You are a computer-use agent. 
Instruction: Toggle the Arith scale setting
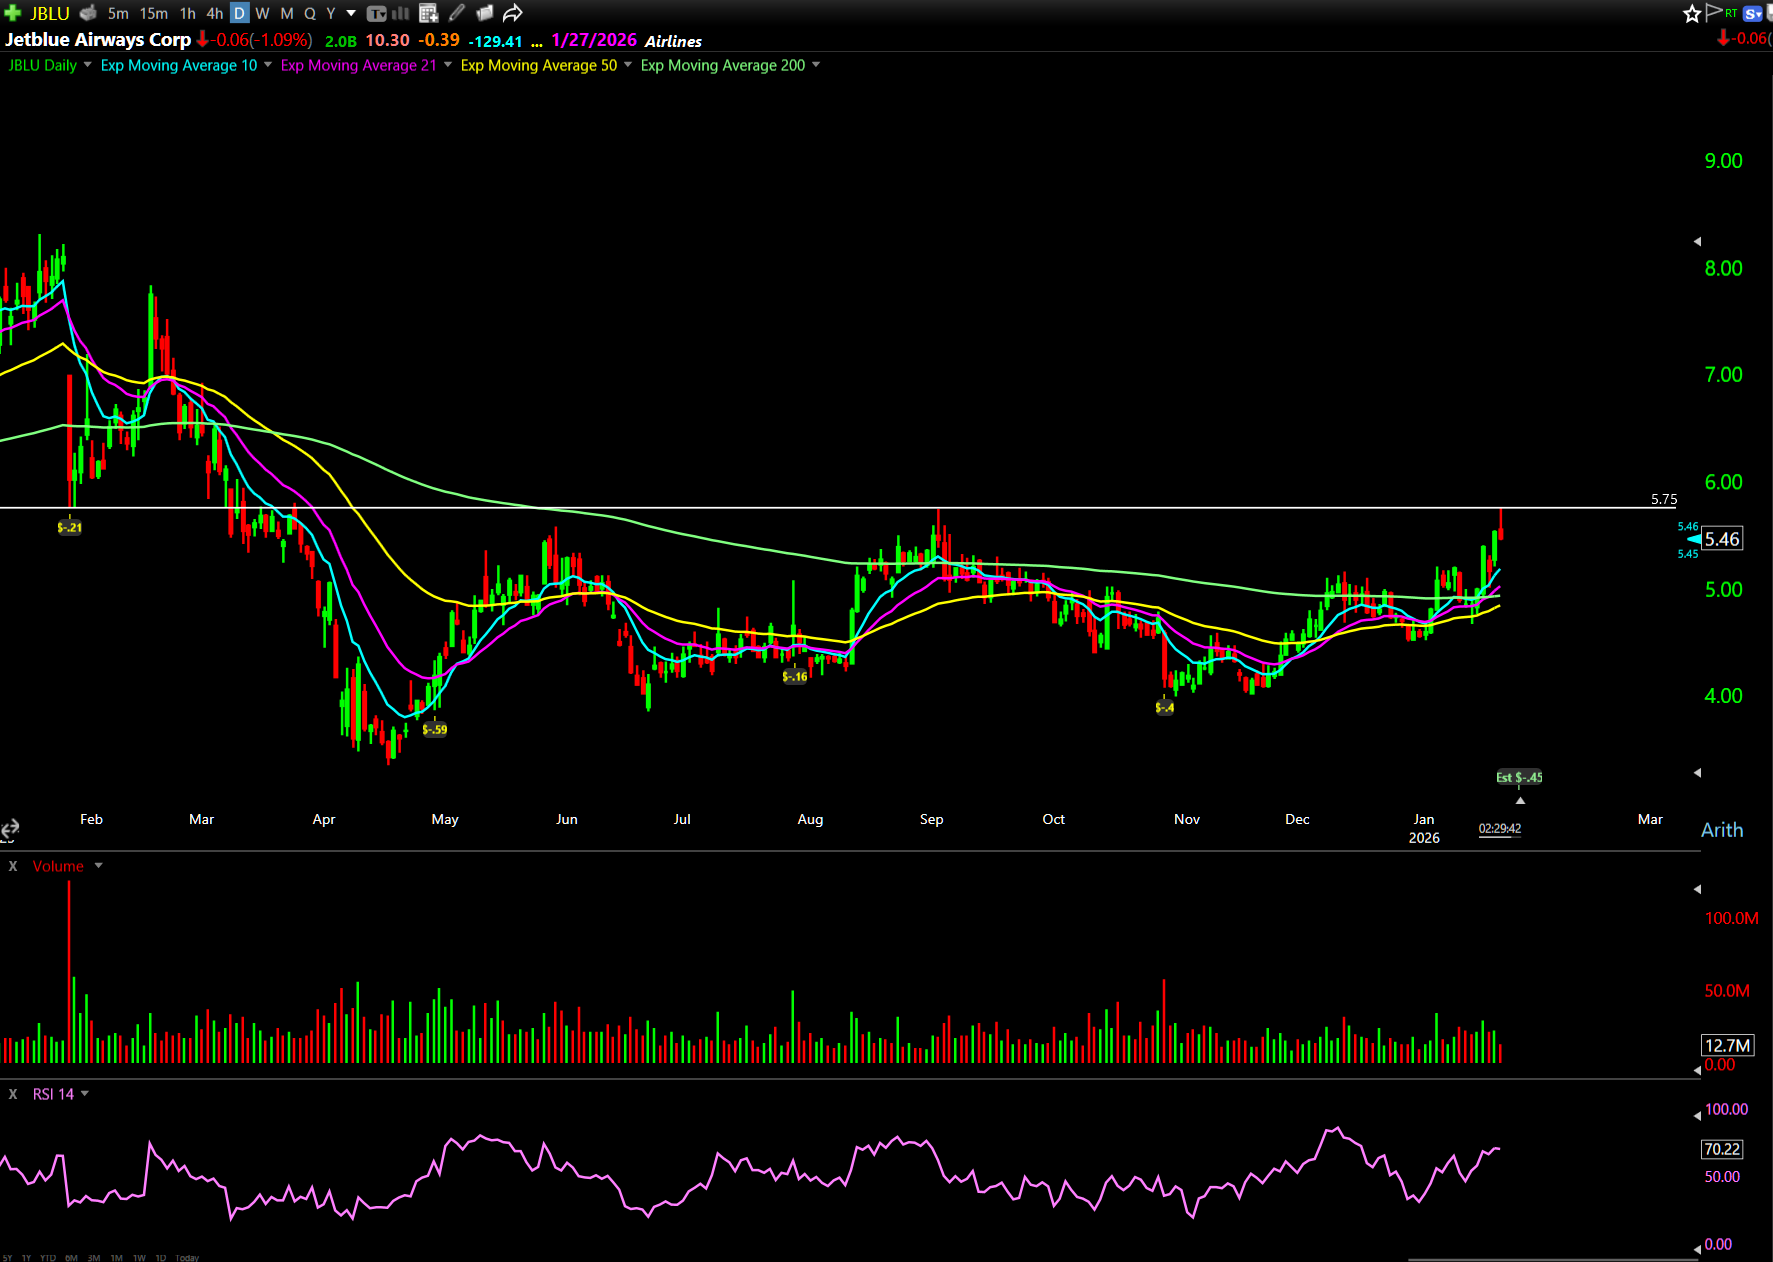pyautogui.click(x=1721, y=830)
